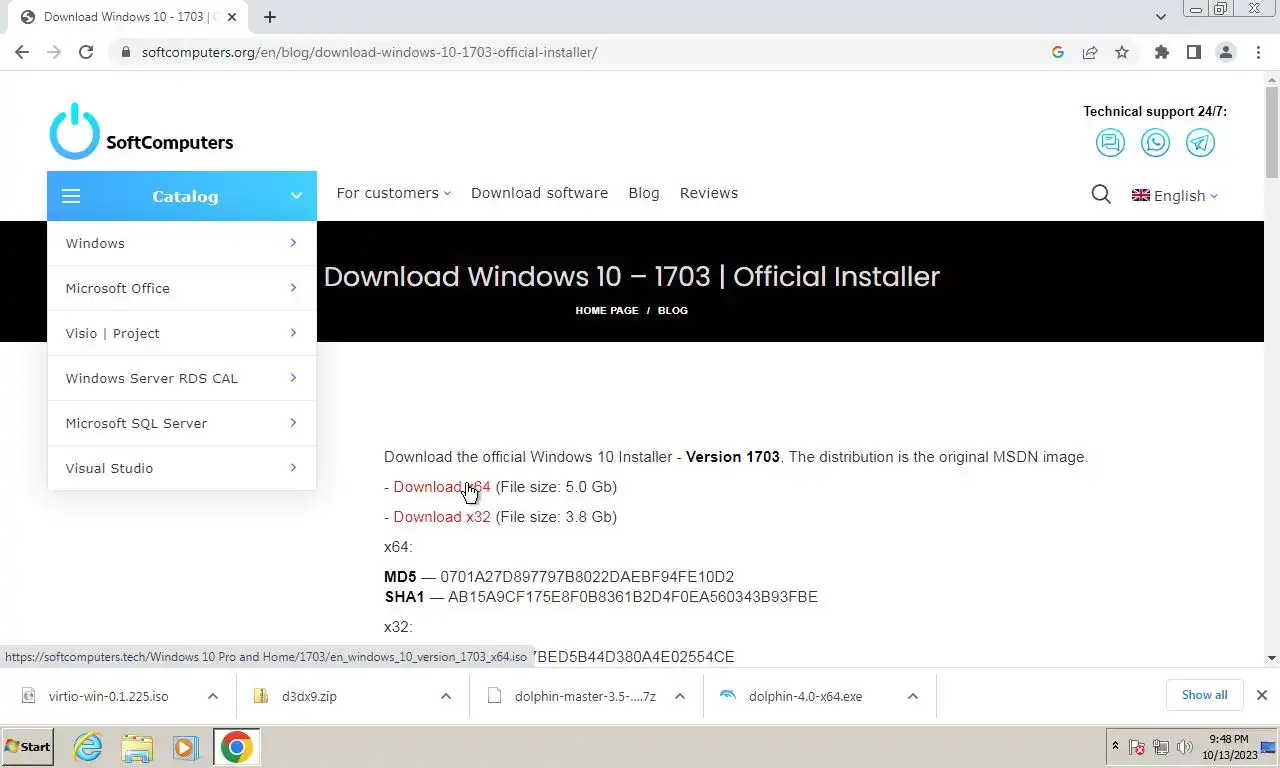Open Download software page
The height and width of the screenshot is (768, 1280).
[x=539, y=193]
